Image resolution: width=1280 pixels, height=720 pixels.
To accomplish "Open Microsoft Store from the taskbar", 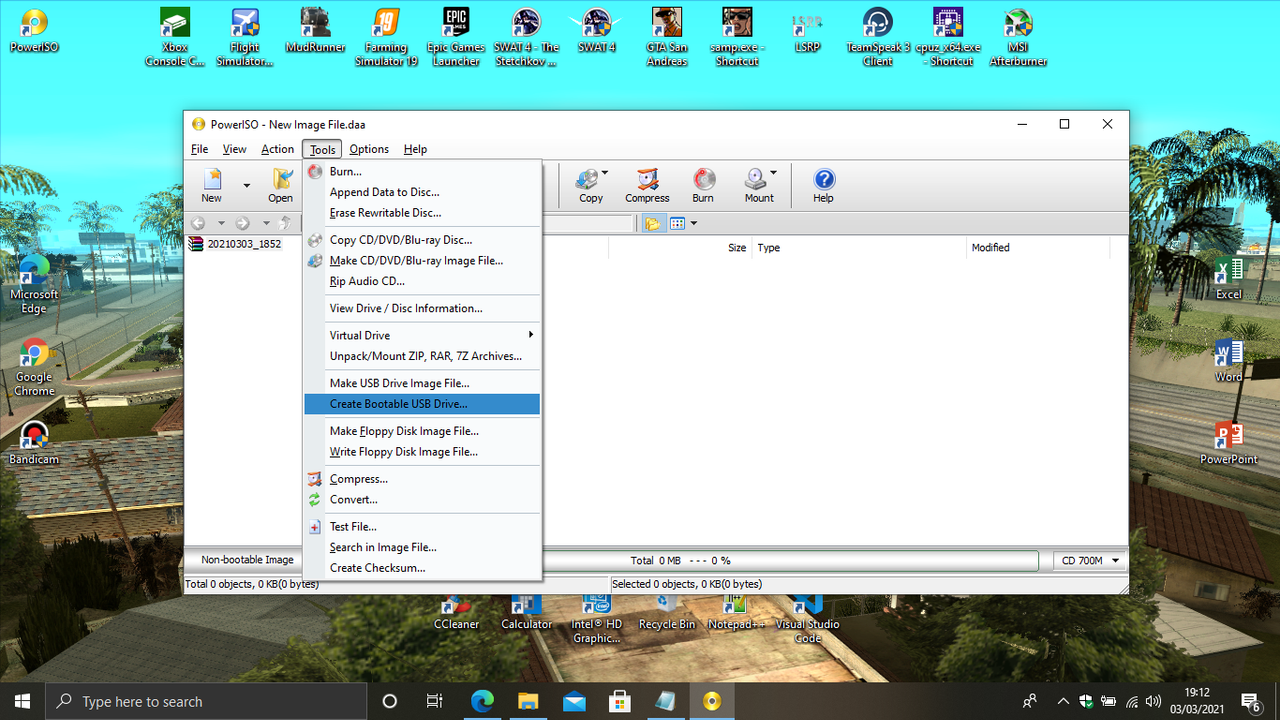I will click(x=619, y=701).
